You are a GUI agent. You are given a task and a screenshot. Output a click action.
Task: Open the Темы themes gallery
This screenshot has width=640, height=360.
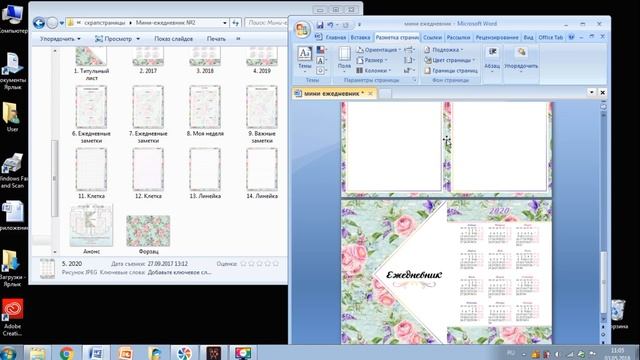tap(304, 60)
